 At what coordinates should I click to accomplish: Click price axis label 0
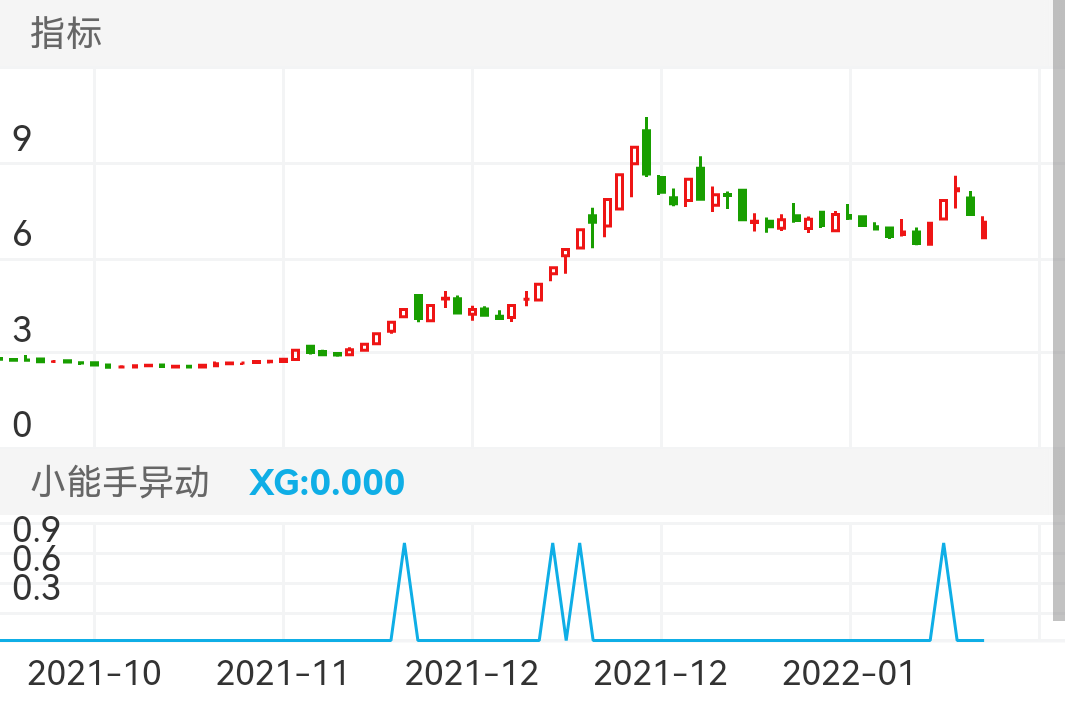click(x=22, y=426)
